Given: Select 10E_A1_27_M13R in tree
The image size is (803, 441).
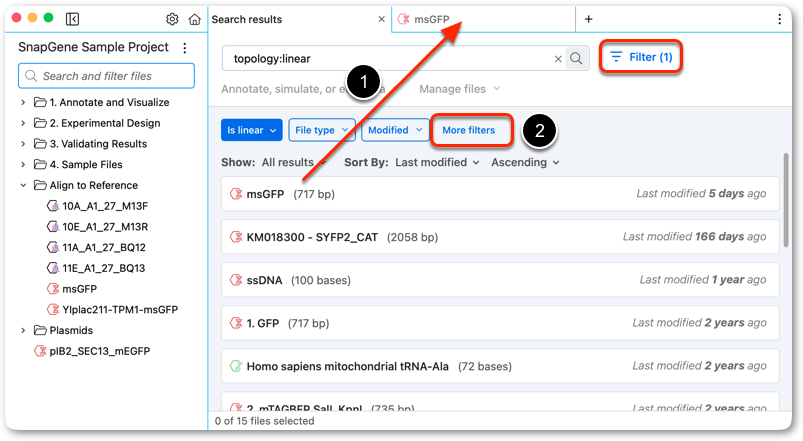Looking at the screenshot, I should click(105, 226).
